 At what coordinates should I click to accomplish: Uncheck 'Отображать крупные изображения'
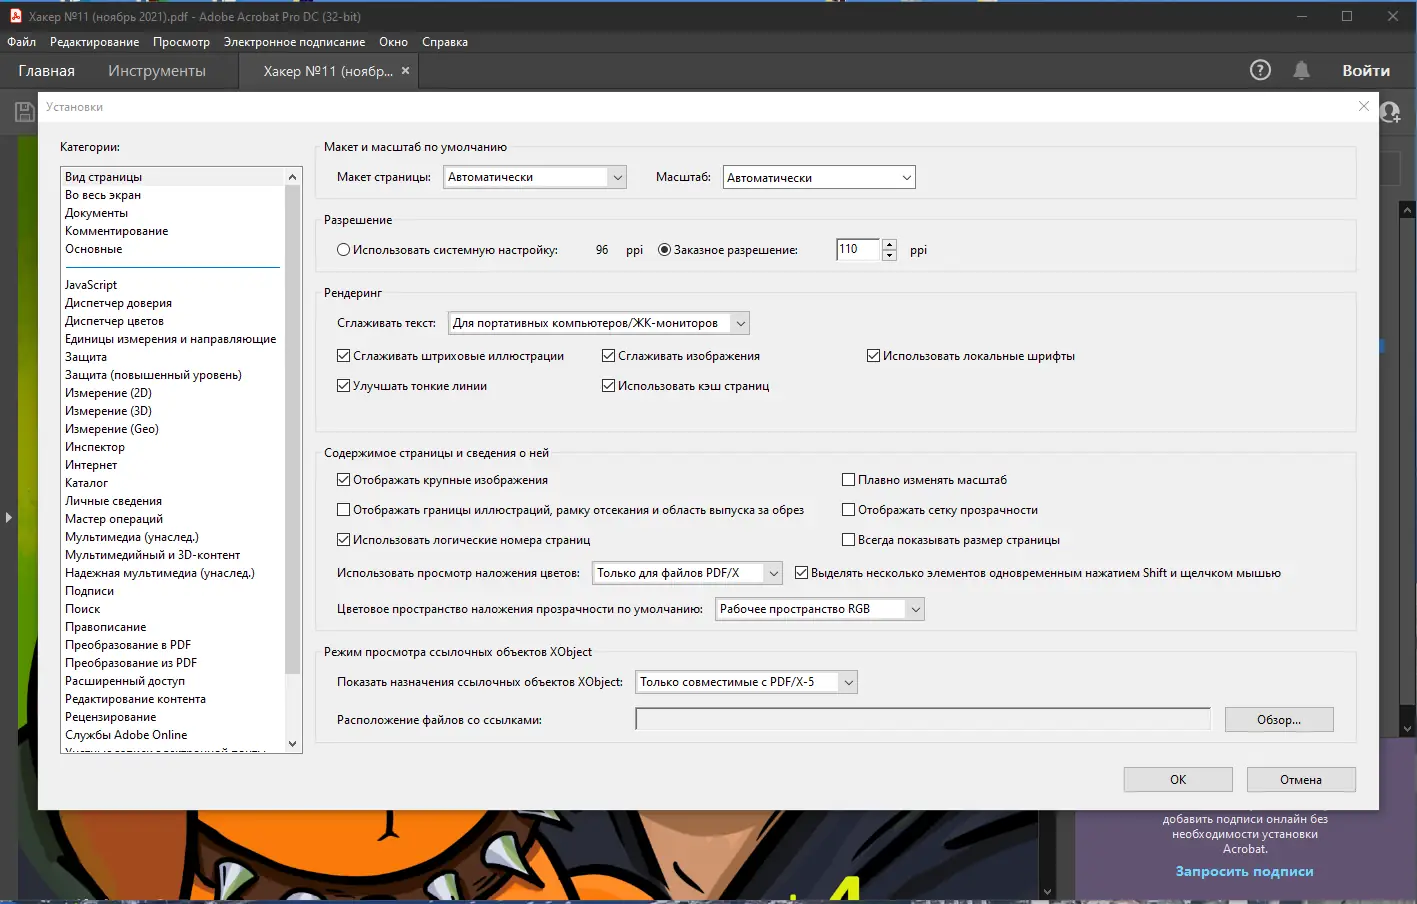(x=343, y=480)
